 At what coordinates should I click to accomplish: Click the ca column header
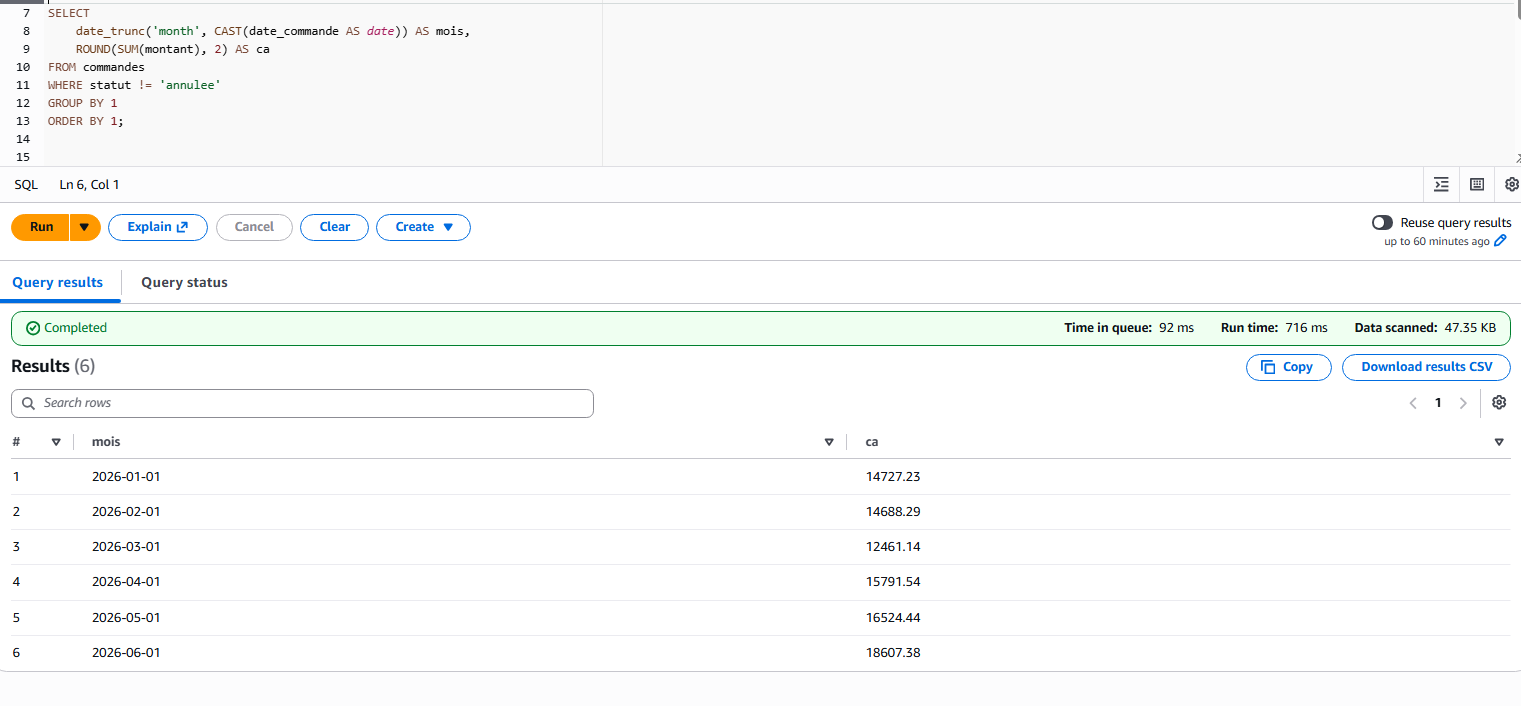click(x=872, y=442)
